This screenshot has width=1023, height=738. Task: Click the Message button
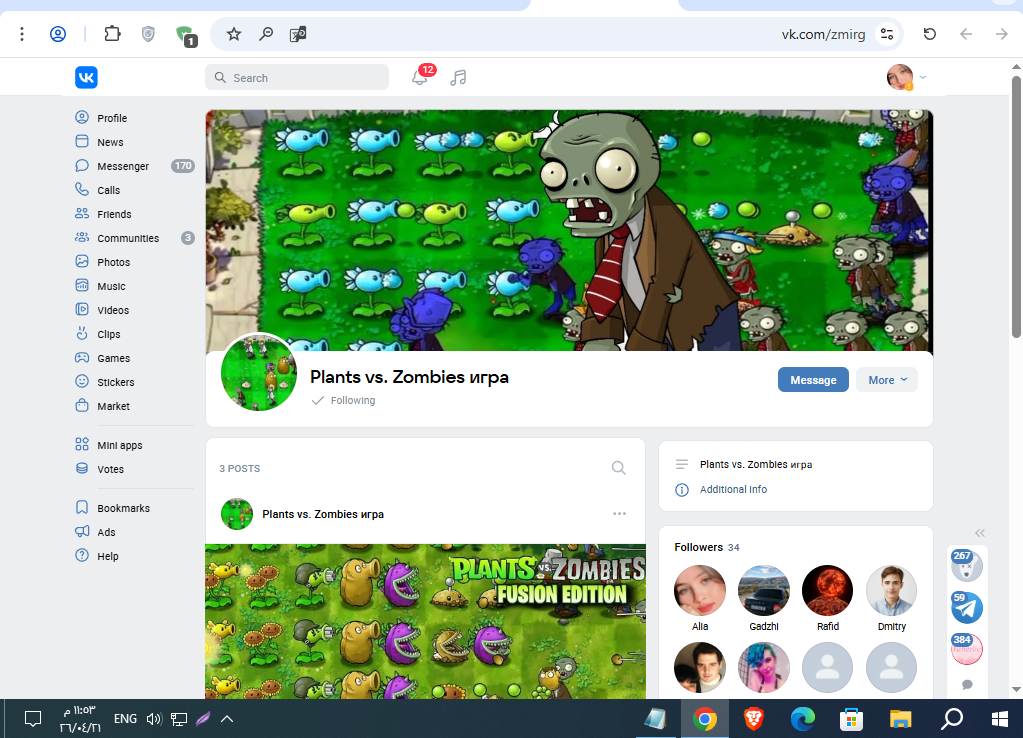click(x=813, y=380)
